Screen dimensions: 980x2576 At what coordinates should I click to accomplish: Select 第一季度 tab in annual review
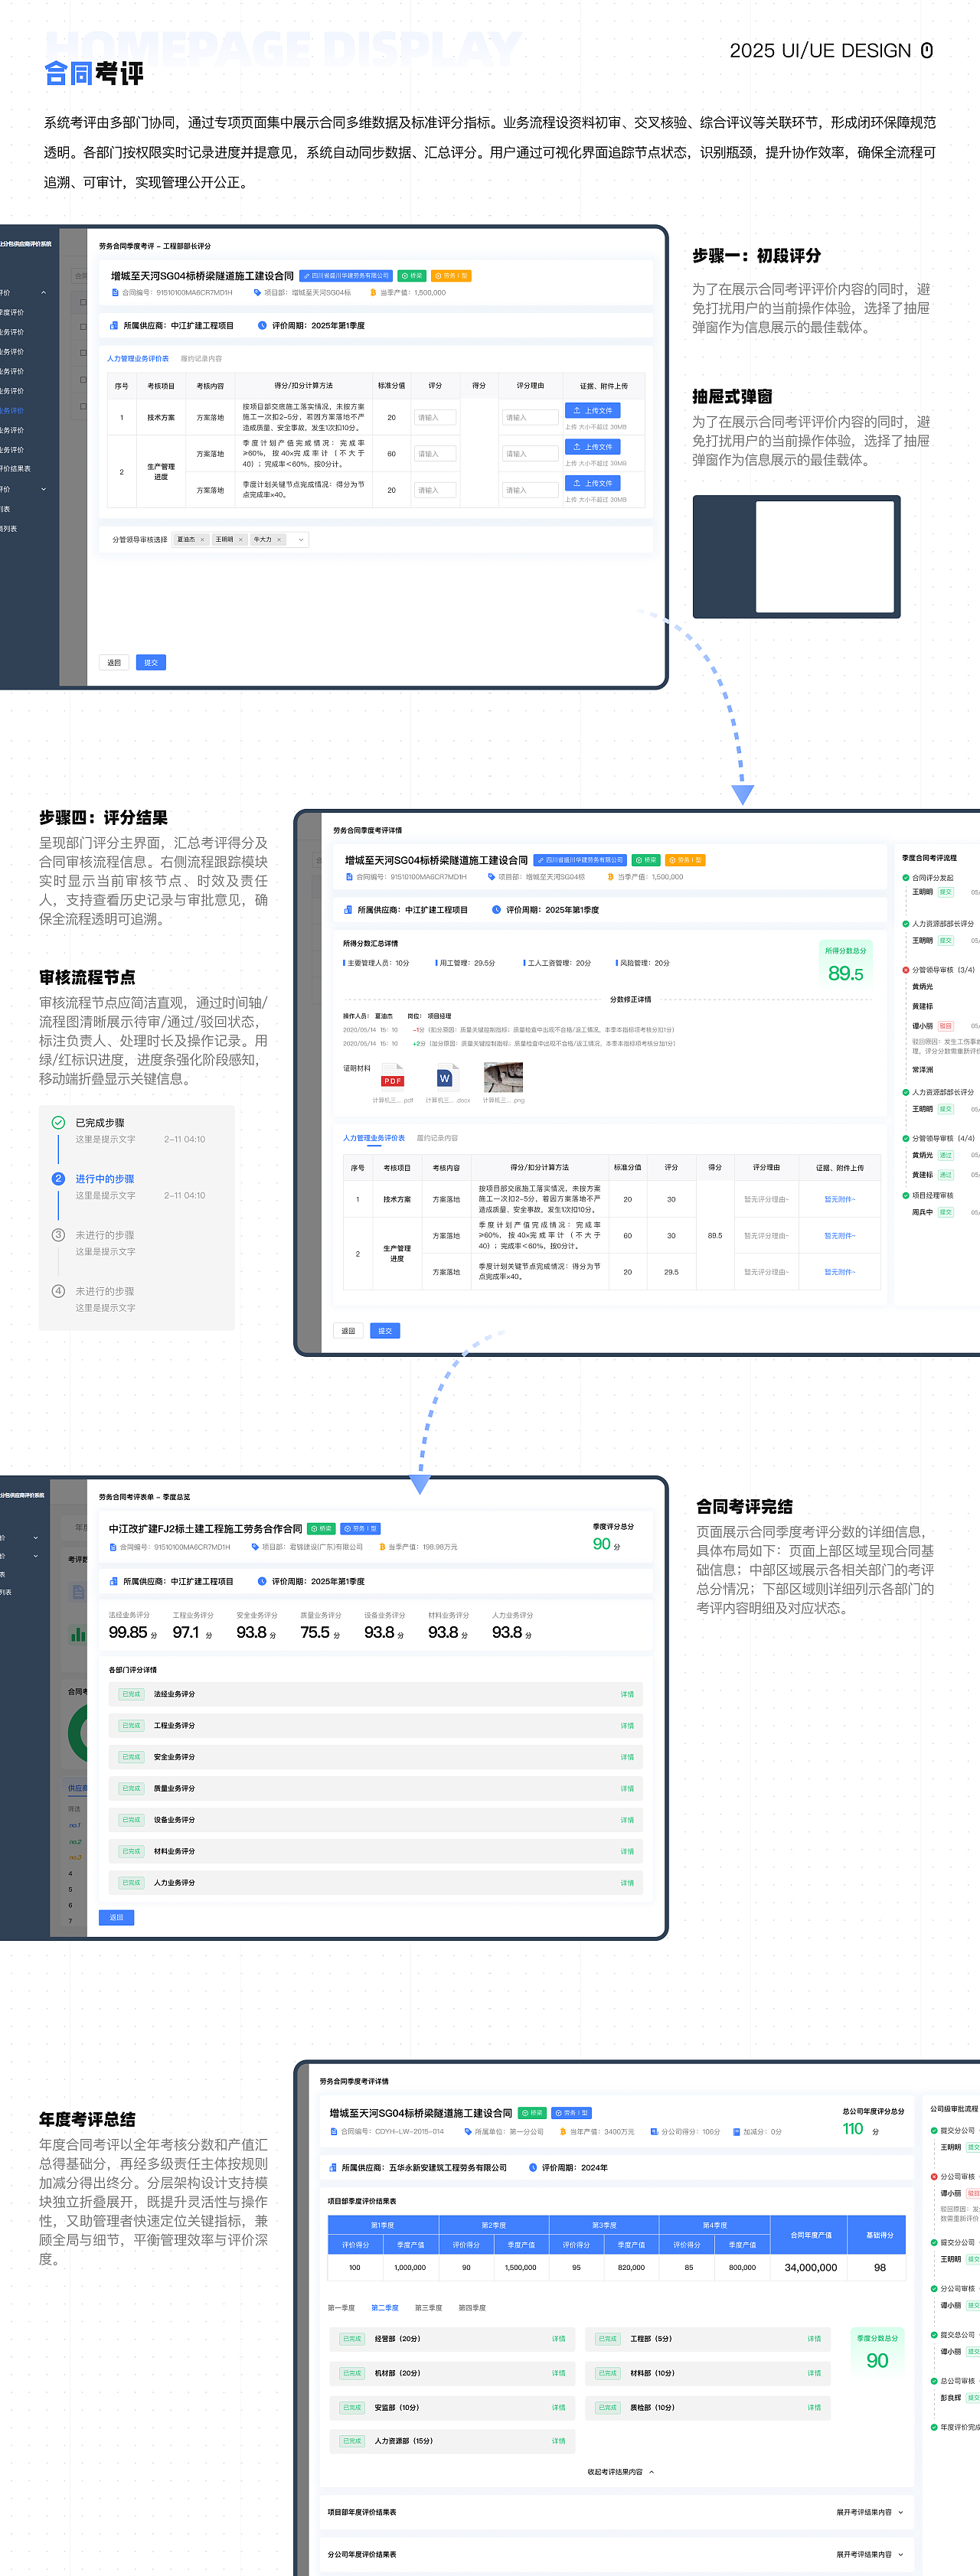coord(341,2309)
